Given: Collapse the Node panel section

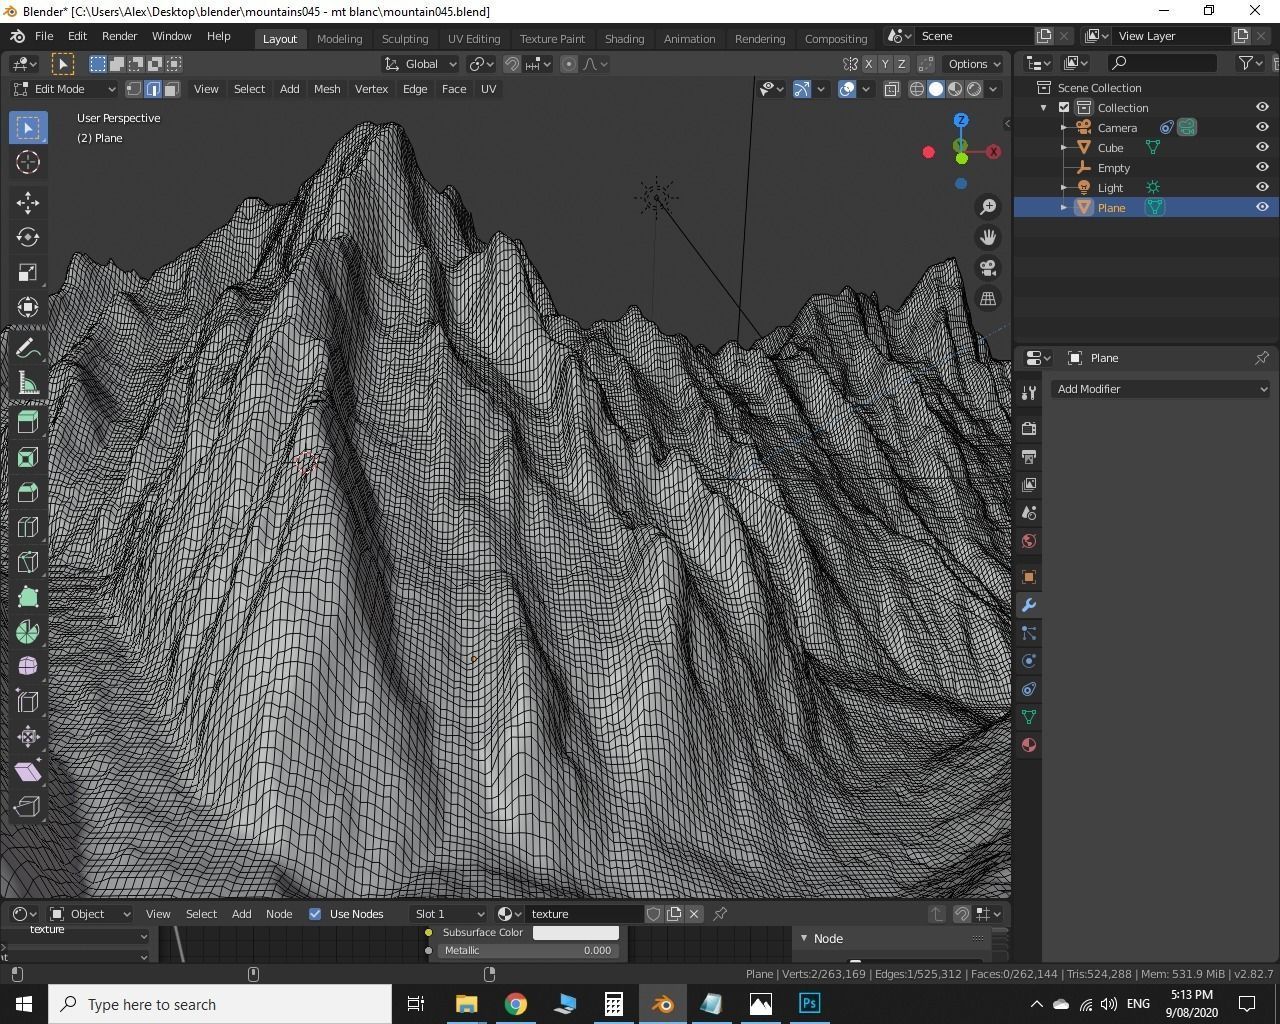Looking at the screenshot, I should [x=803, y=939].
